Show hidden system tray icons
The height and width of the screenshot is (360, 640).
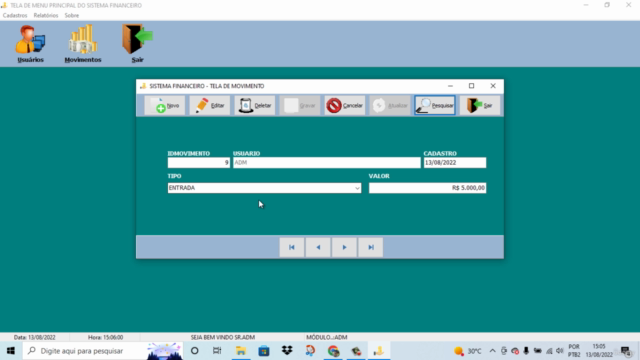493,351
